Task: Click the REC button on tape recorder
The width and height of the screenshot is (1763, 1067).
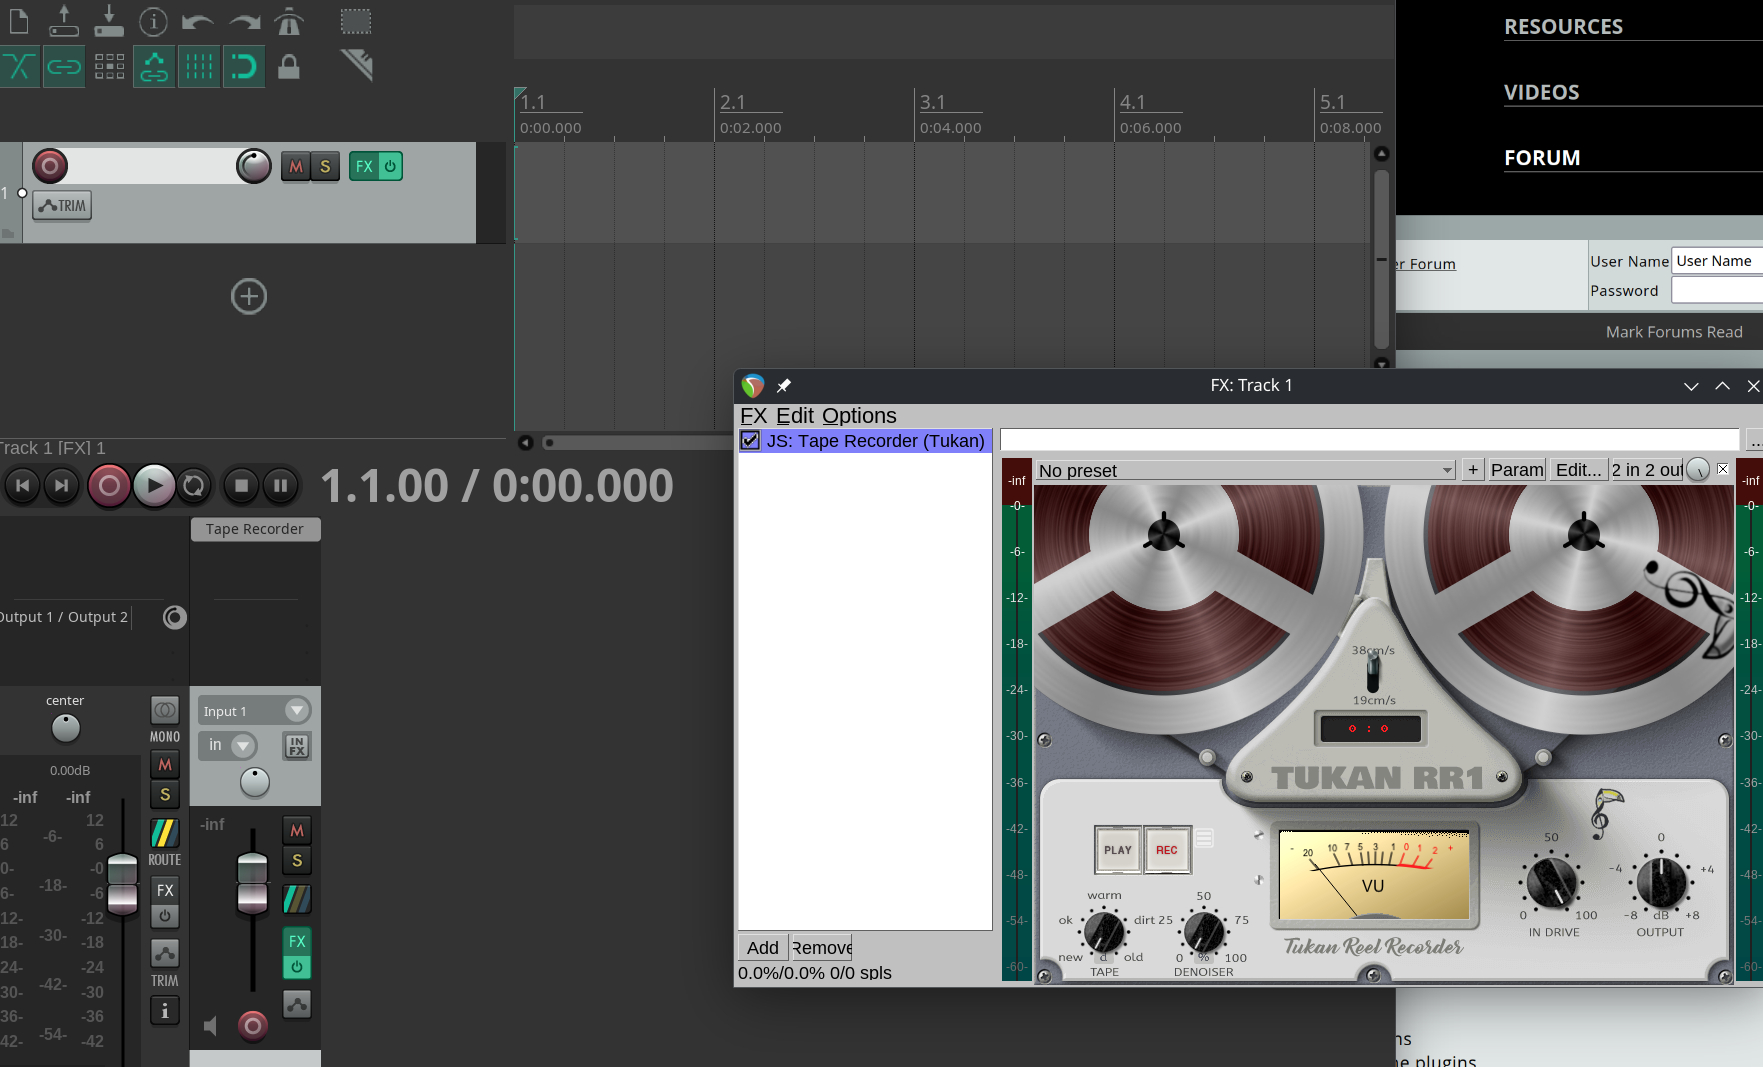Action: (1166, 850)
